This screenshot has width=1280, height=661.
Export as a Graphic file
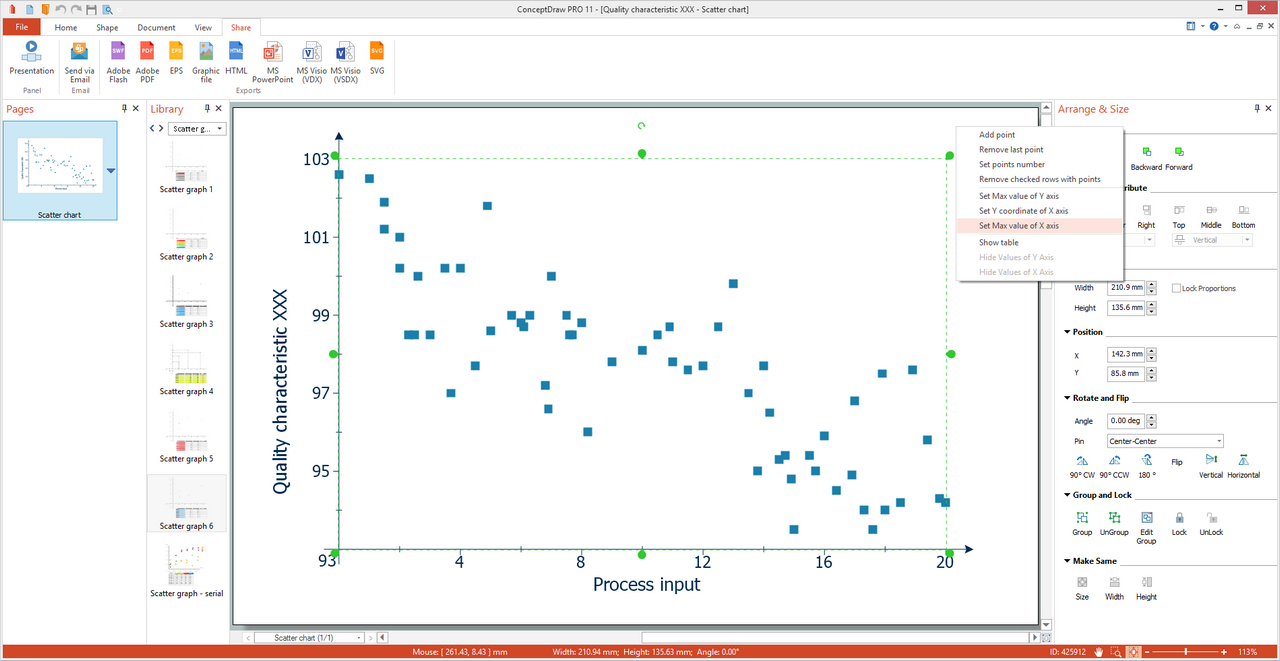coord(206,60)
